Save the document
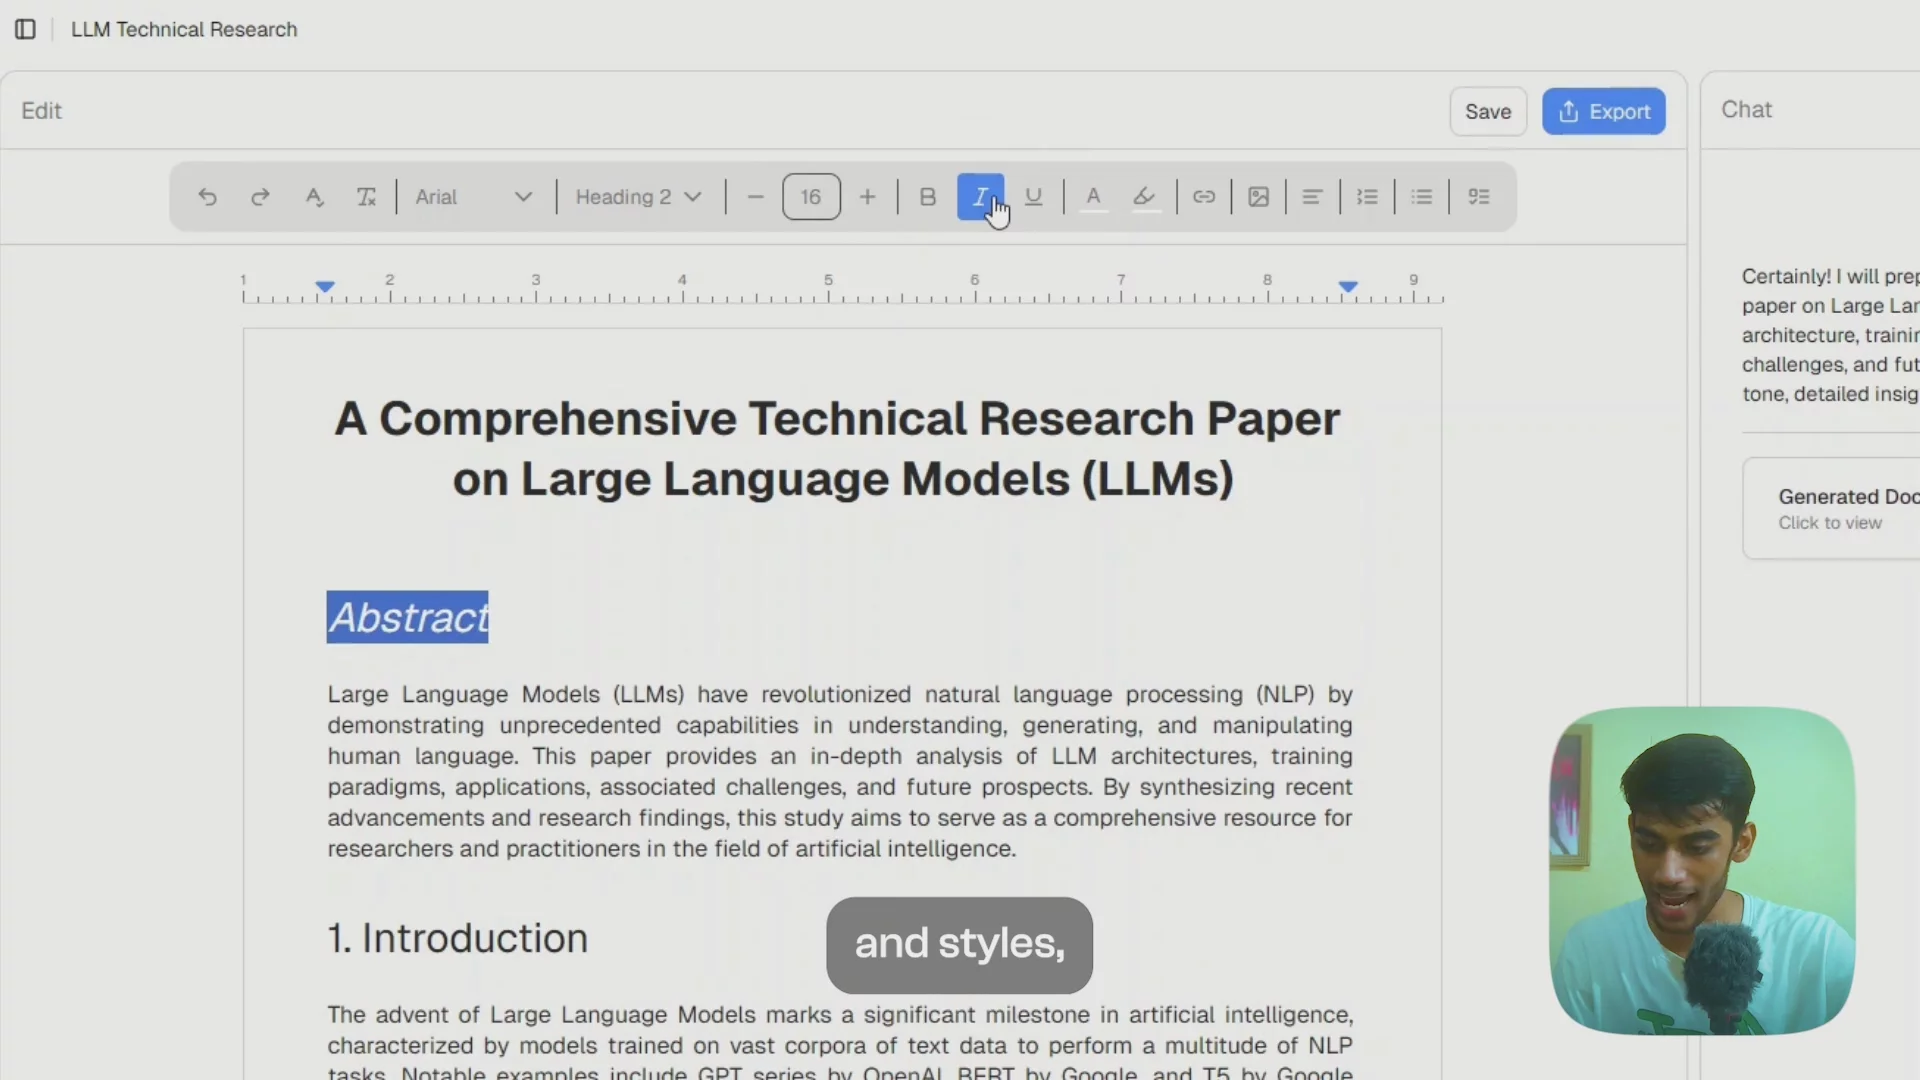Screen dimensions: 1920x1080 coord(1488,111)
